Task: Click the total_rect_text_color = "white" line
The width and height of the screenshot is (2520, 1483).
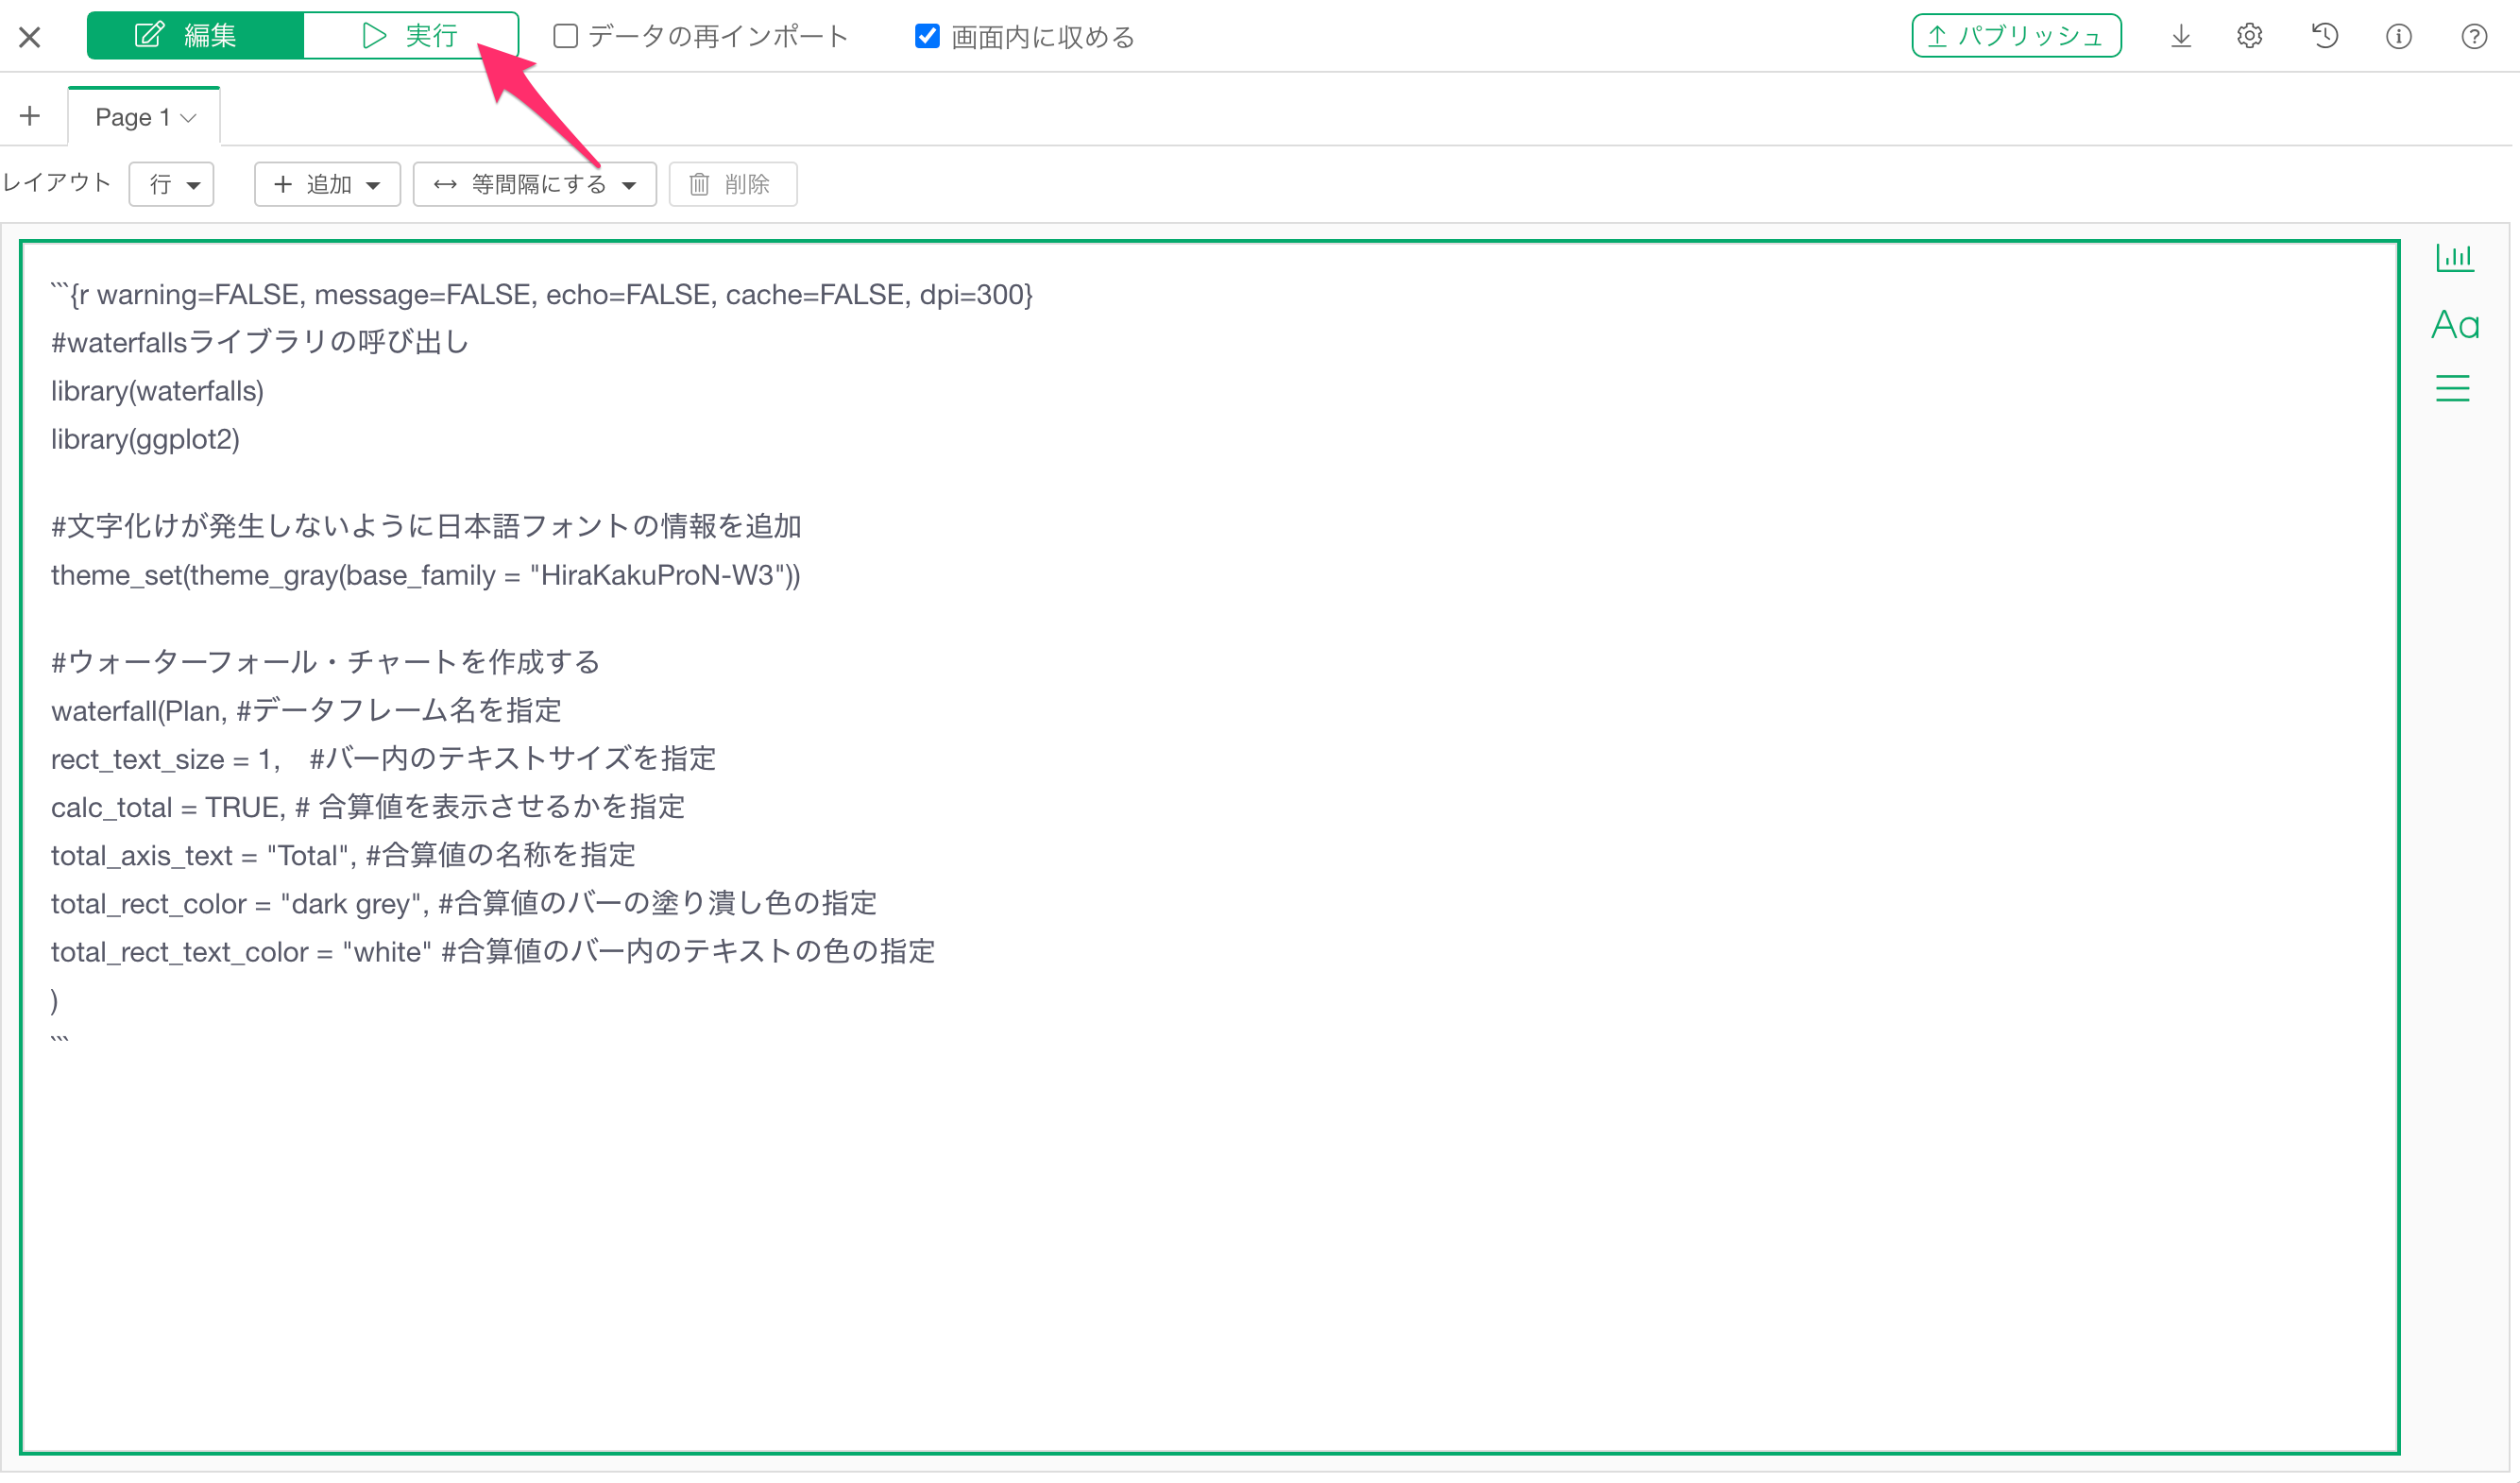Action: (493, 951)
